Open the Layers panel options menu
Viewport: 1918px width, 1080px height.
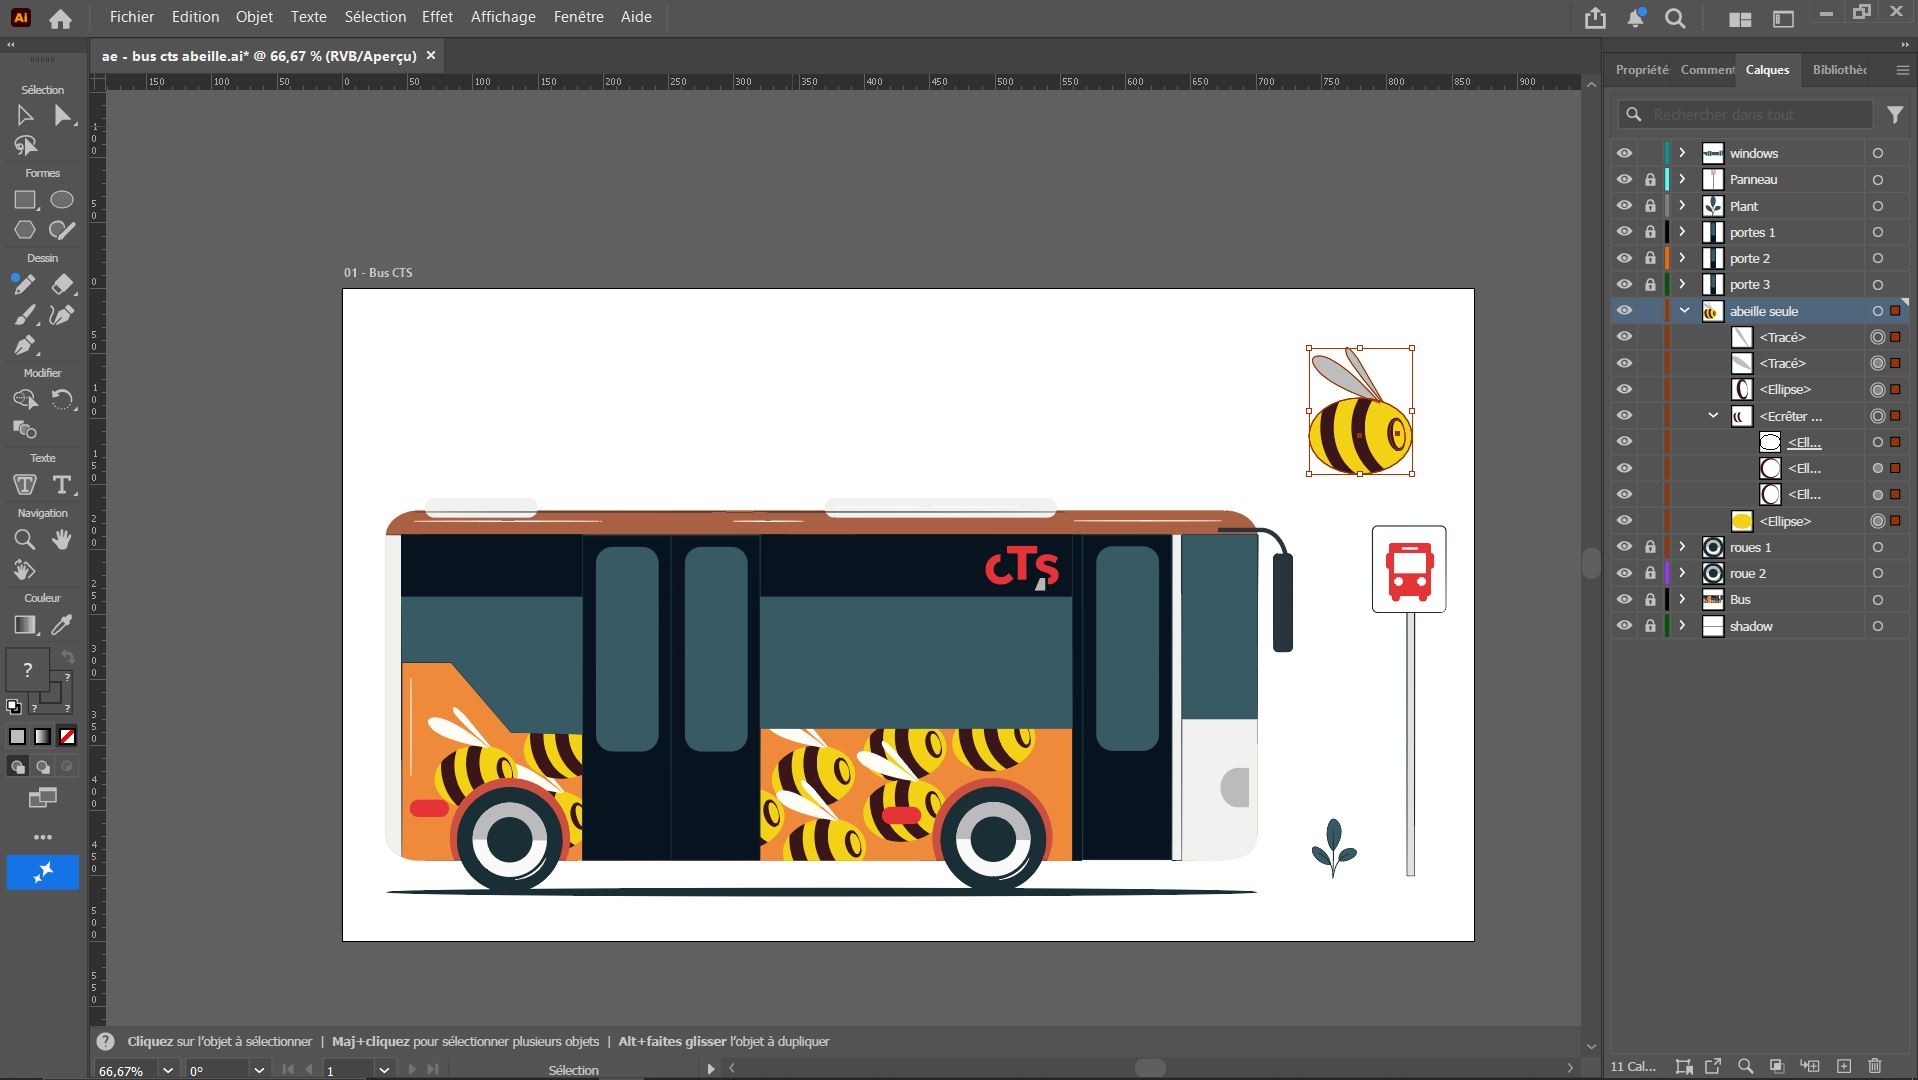[x=1902, y=70]
